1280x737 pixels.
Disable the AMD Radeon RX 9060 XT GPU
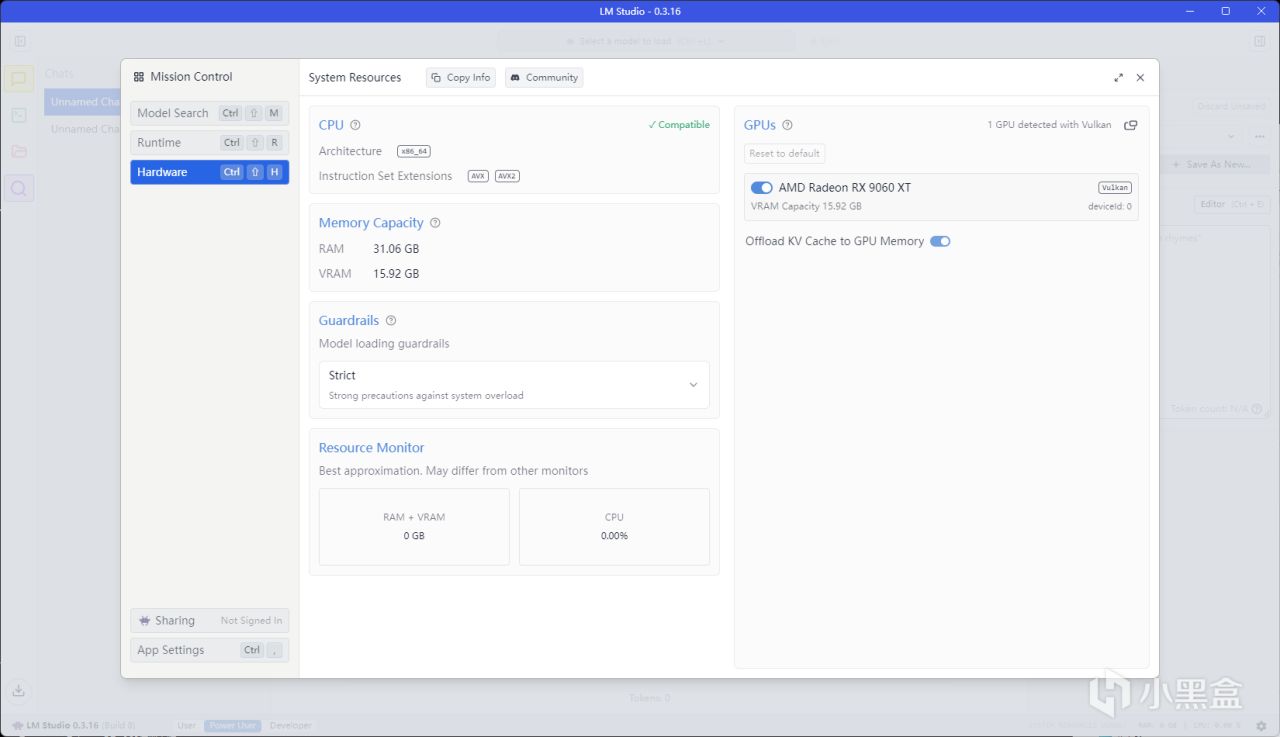coord(762,188)
